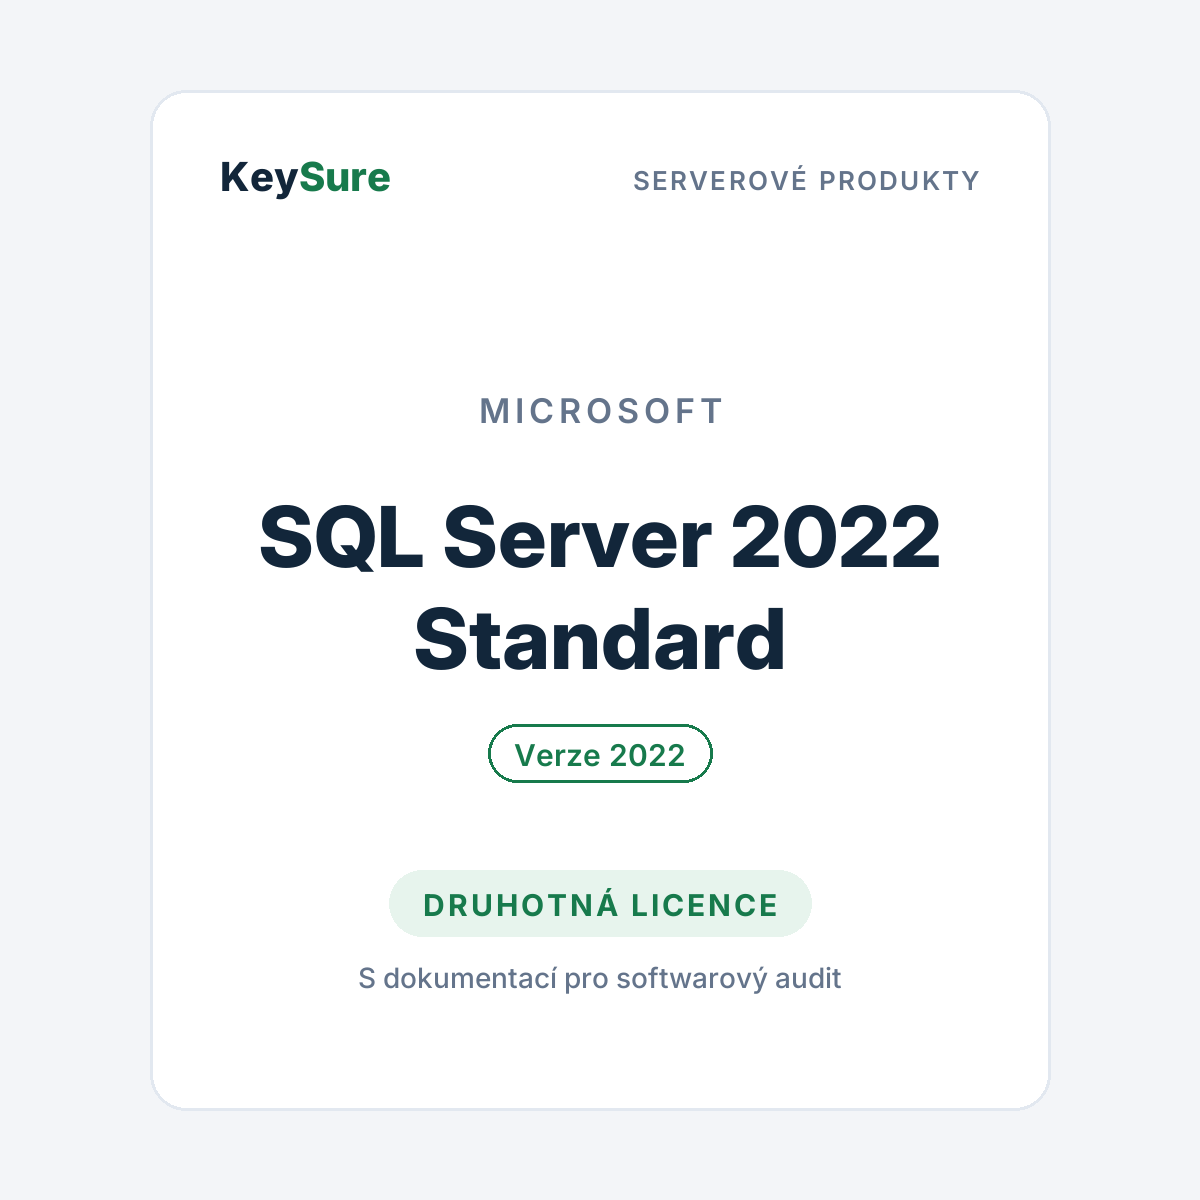
Task: Click the SQL Server 2022 Standard title
Action: click(600, 588)
